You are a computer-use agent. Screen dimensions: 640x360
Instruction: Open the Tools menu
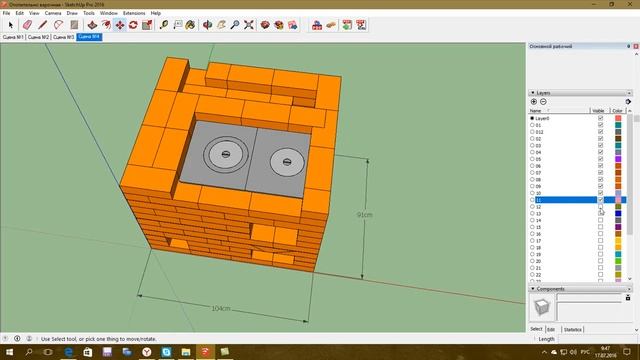[89, 13]
